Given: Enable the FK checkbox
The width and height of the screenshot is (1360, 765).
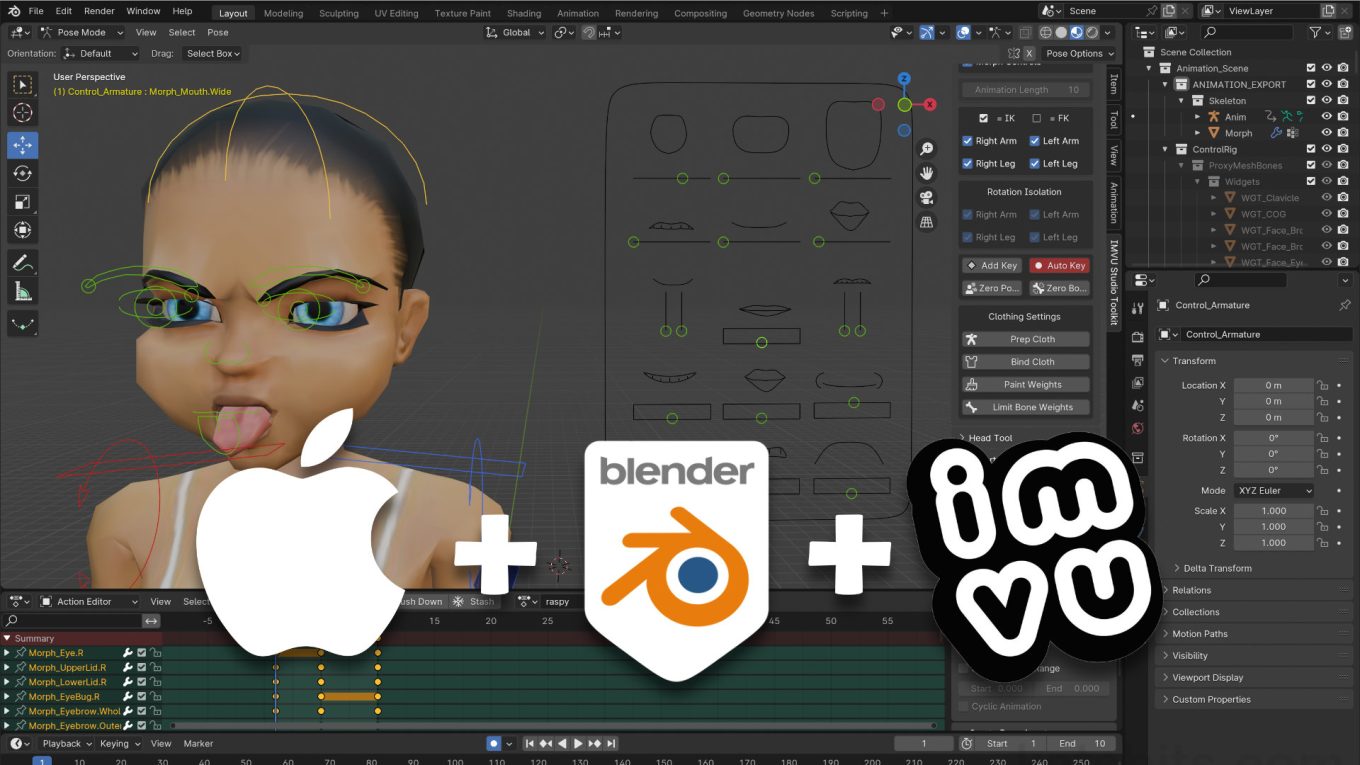Looking at the screenshot, I should (x=1036, y=118).
